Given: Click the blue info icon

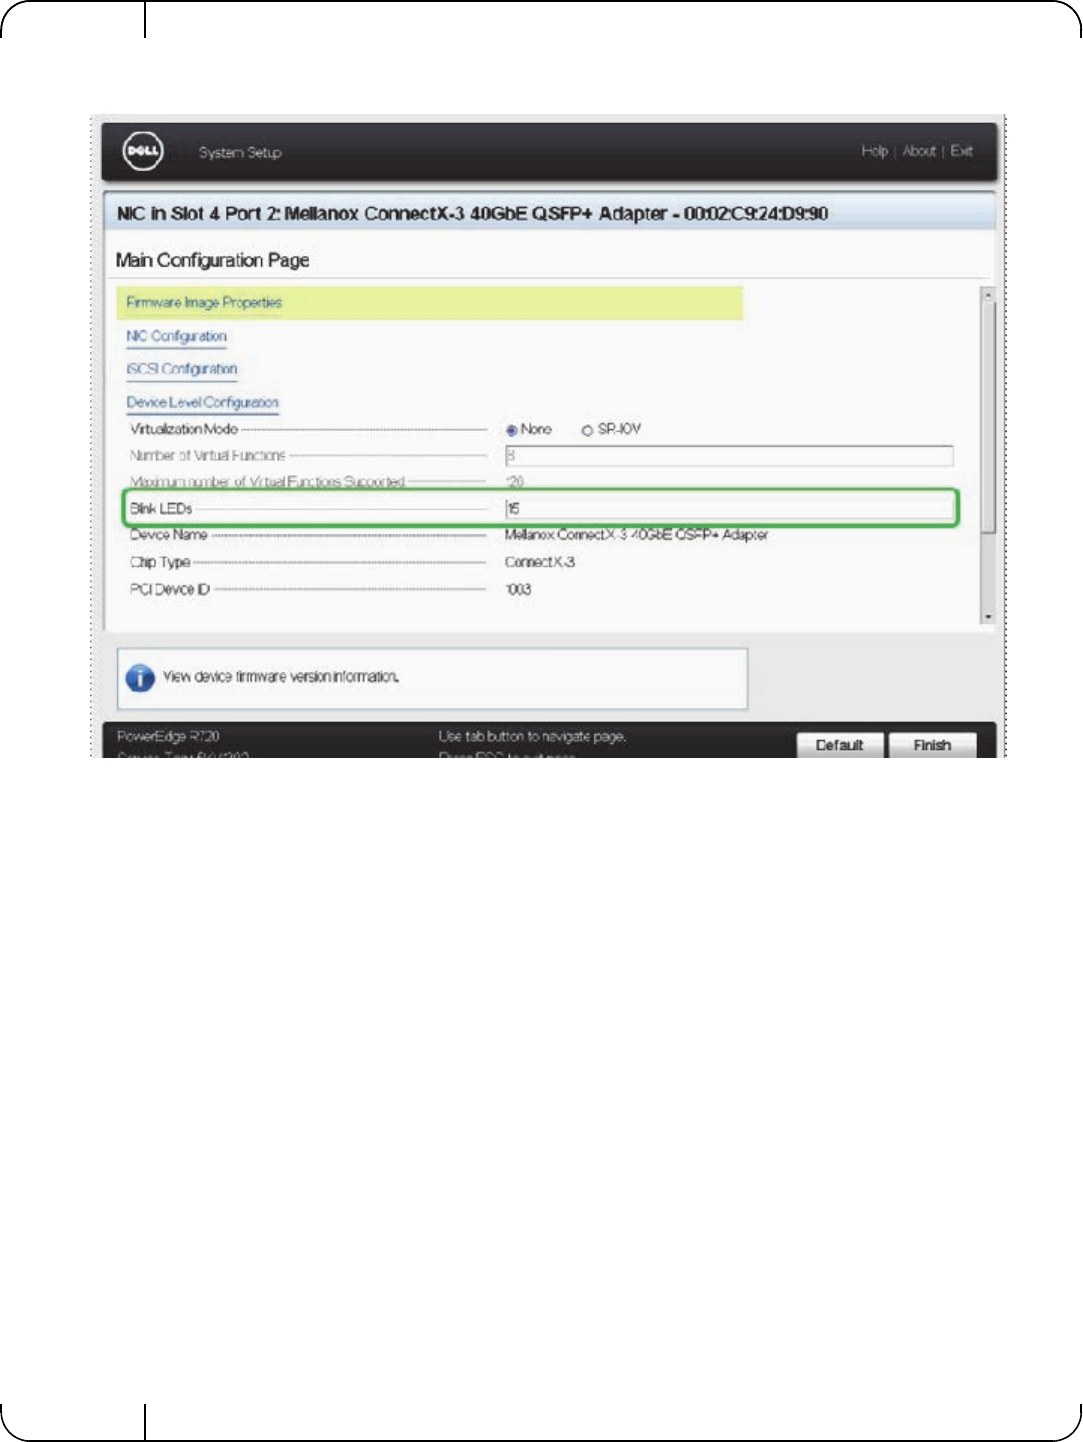Looking at the screenshot, I should click(x=140, y=678).
